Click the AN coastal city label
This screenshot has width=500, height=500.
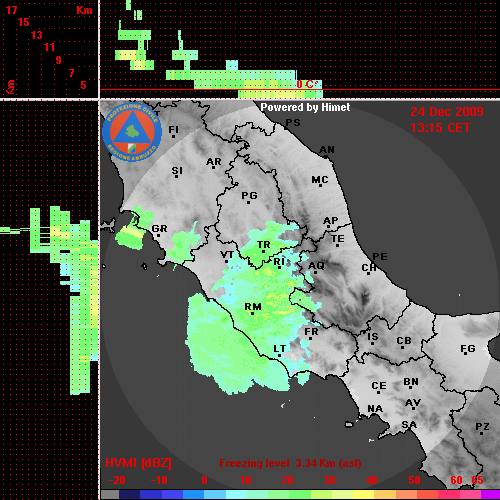point(327,150)
